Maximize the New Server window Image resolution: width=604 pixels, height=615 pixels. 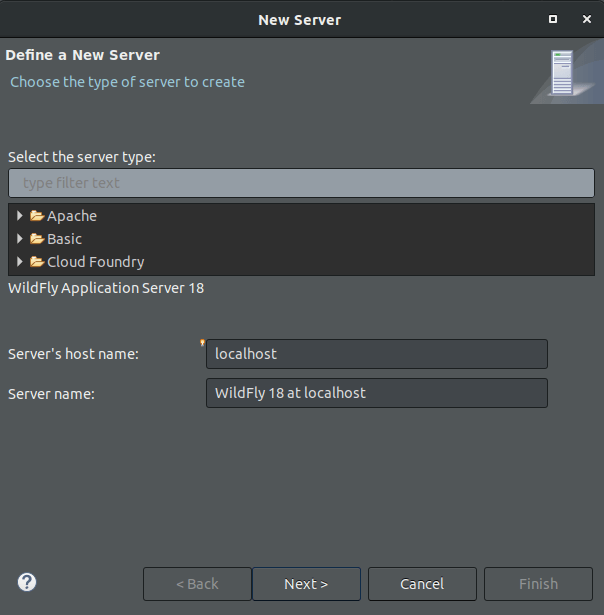pos(553,19)
